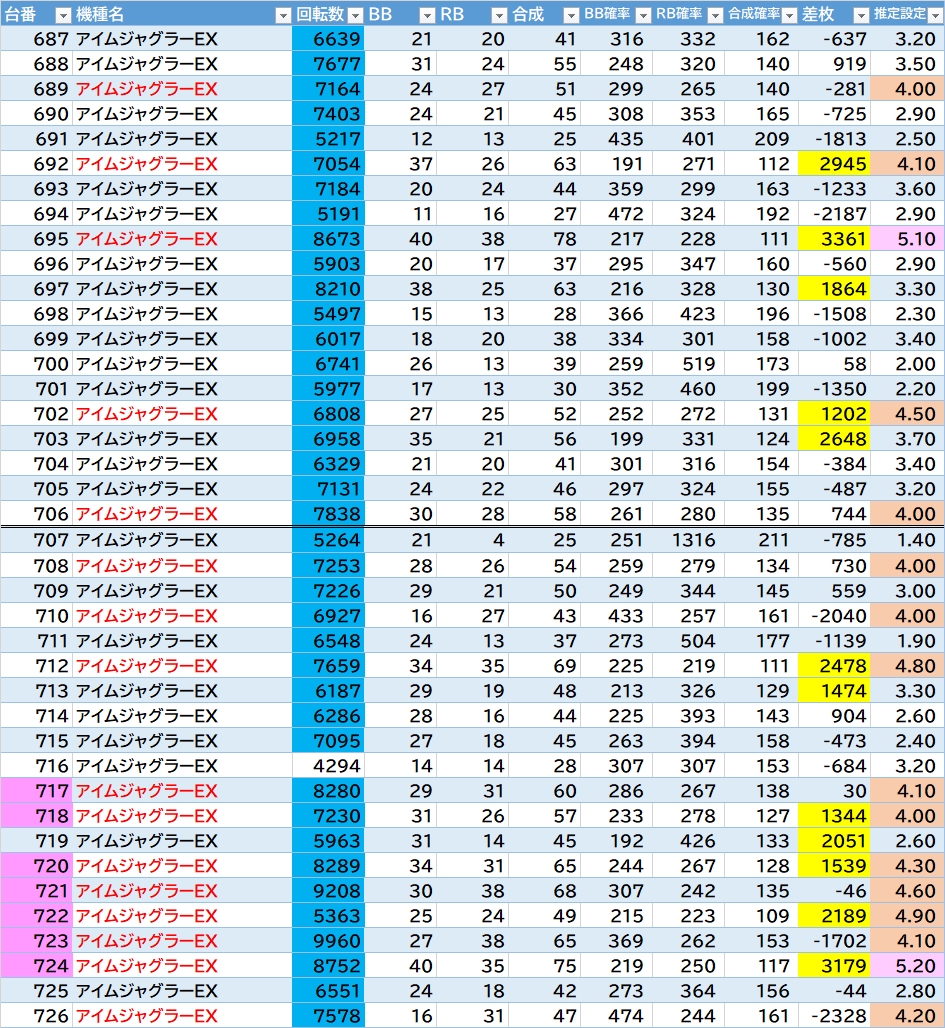Select the pink machine number cell 717
Viewport: 945px width, 1028px height.
(x=36, y=791)
